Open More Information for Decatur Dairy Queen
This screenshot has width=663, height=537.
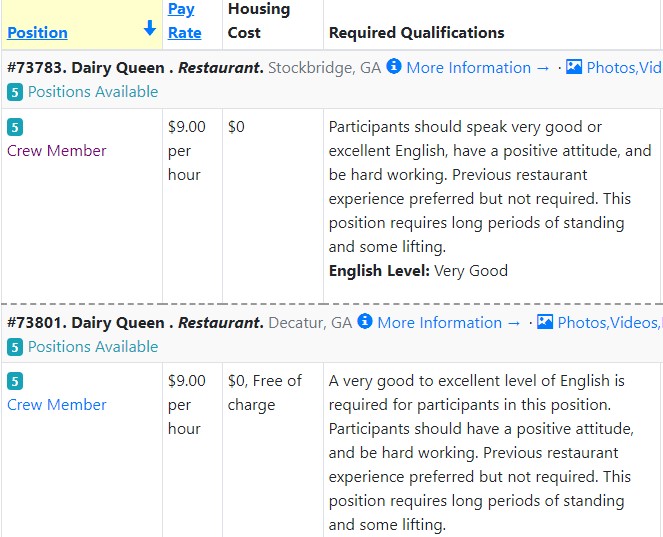coord(449,323)
